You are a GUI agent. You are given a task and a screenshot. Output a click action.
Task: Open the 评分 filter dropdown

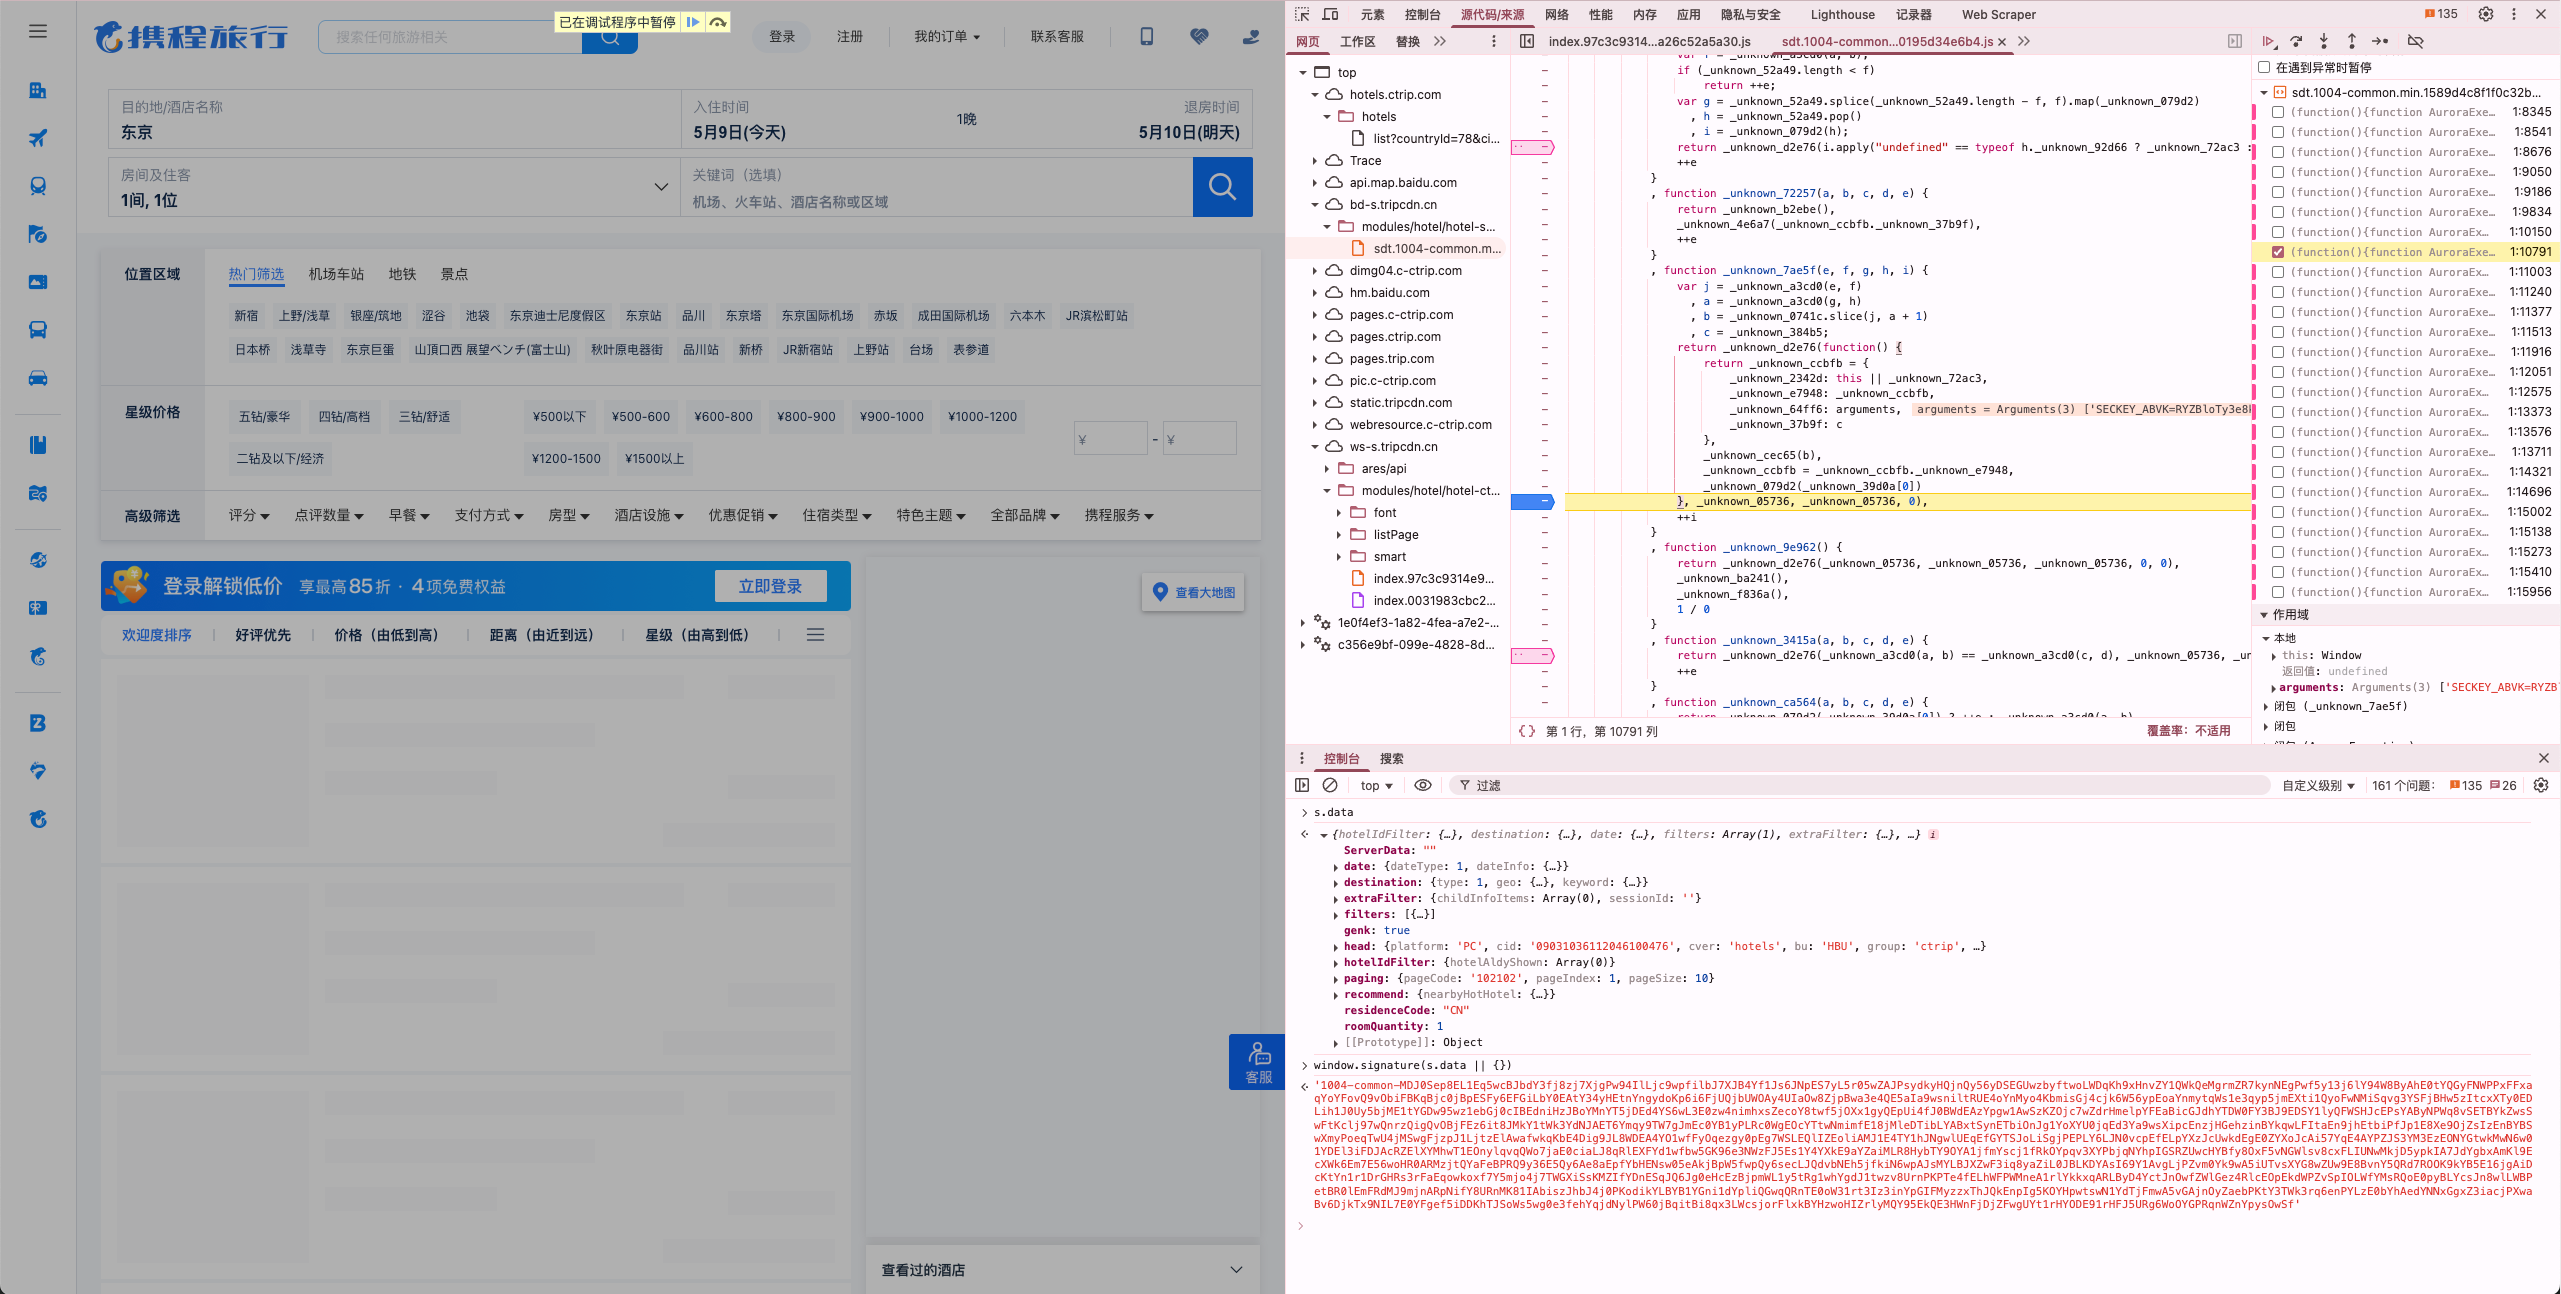[248, 516]
